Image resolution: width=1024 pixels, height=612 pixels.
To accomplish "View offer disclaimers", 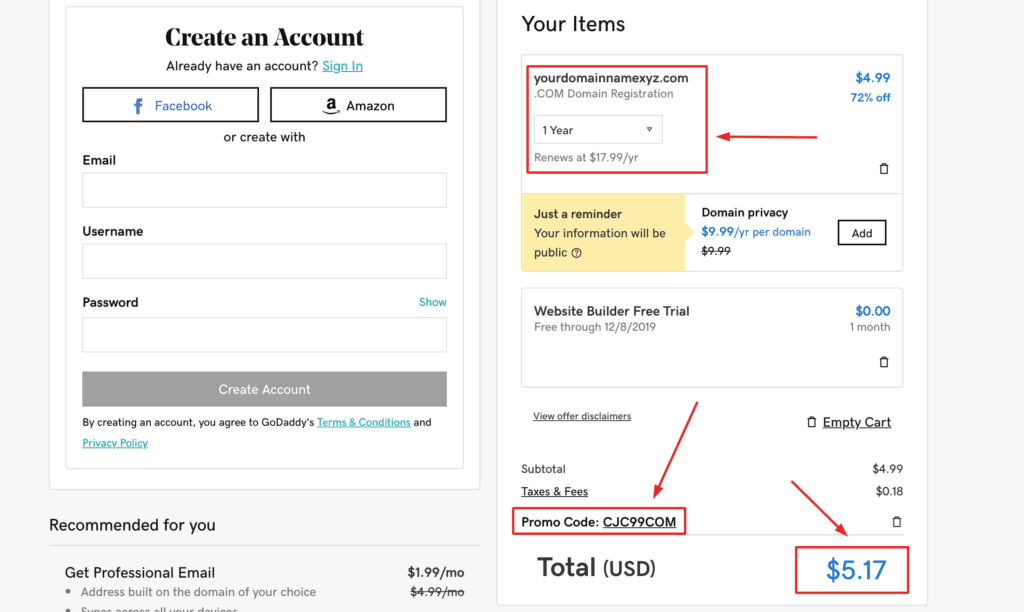I will tap(582, 416).
